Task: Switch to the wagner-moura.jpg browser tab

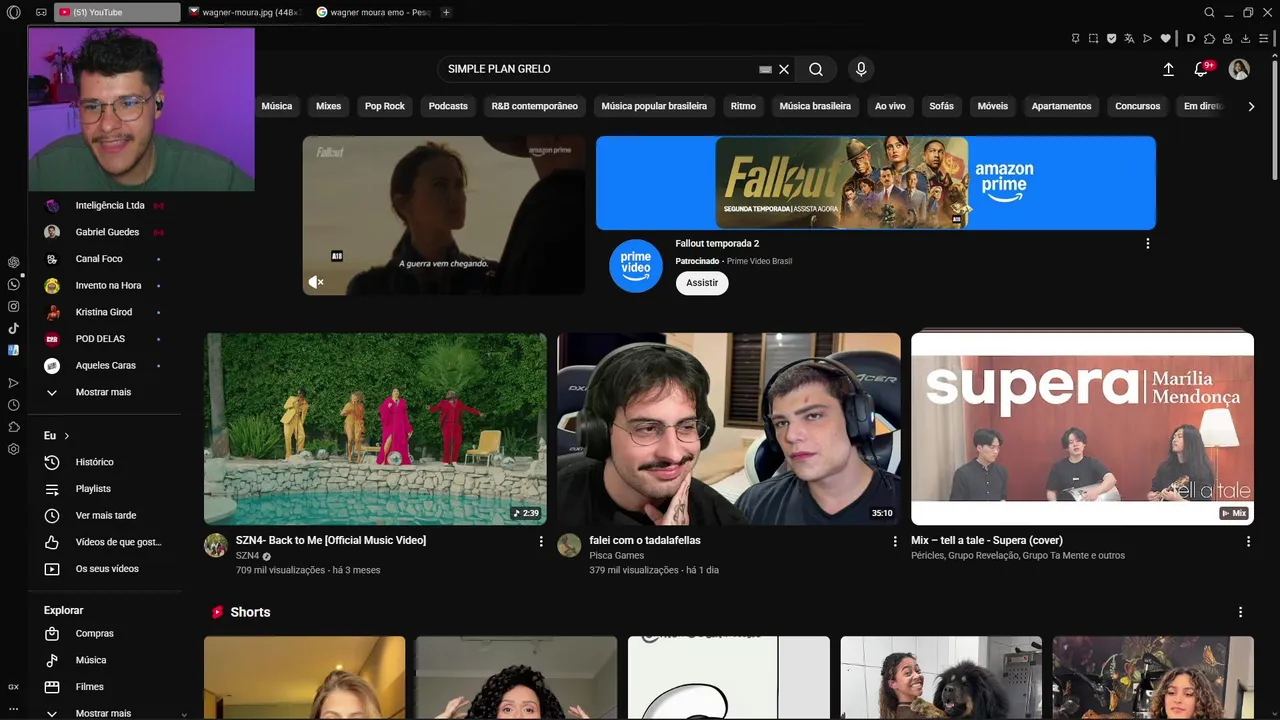Action: click(245, 12)
